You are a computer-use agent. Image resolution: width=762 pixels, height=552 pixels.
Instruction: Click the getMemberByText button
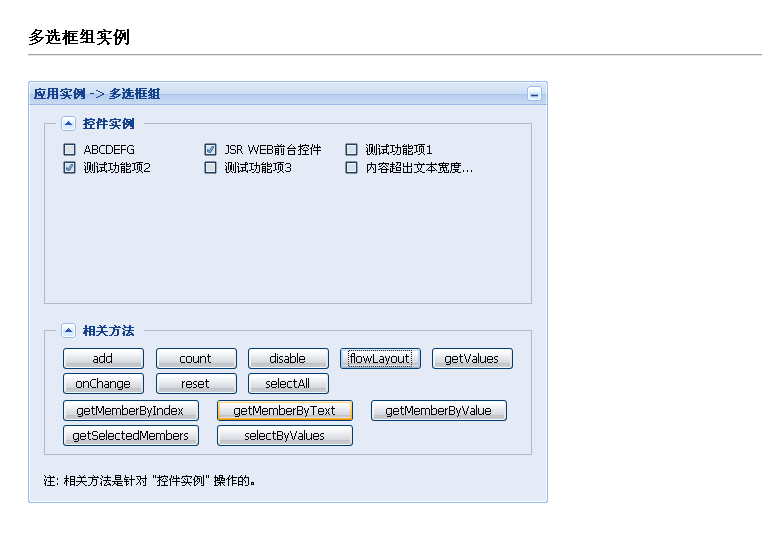click(285, 411)
